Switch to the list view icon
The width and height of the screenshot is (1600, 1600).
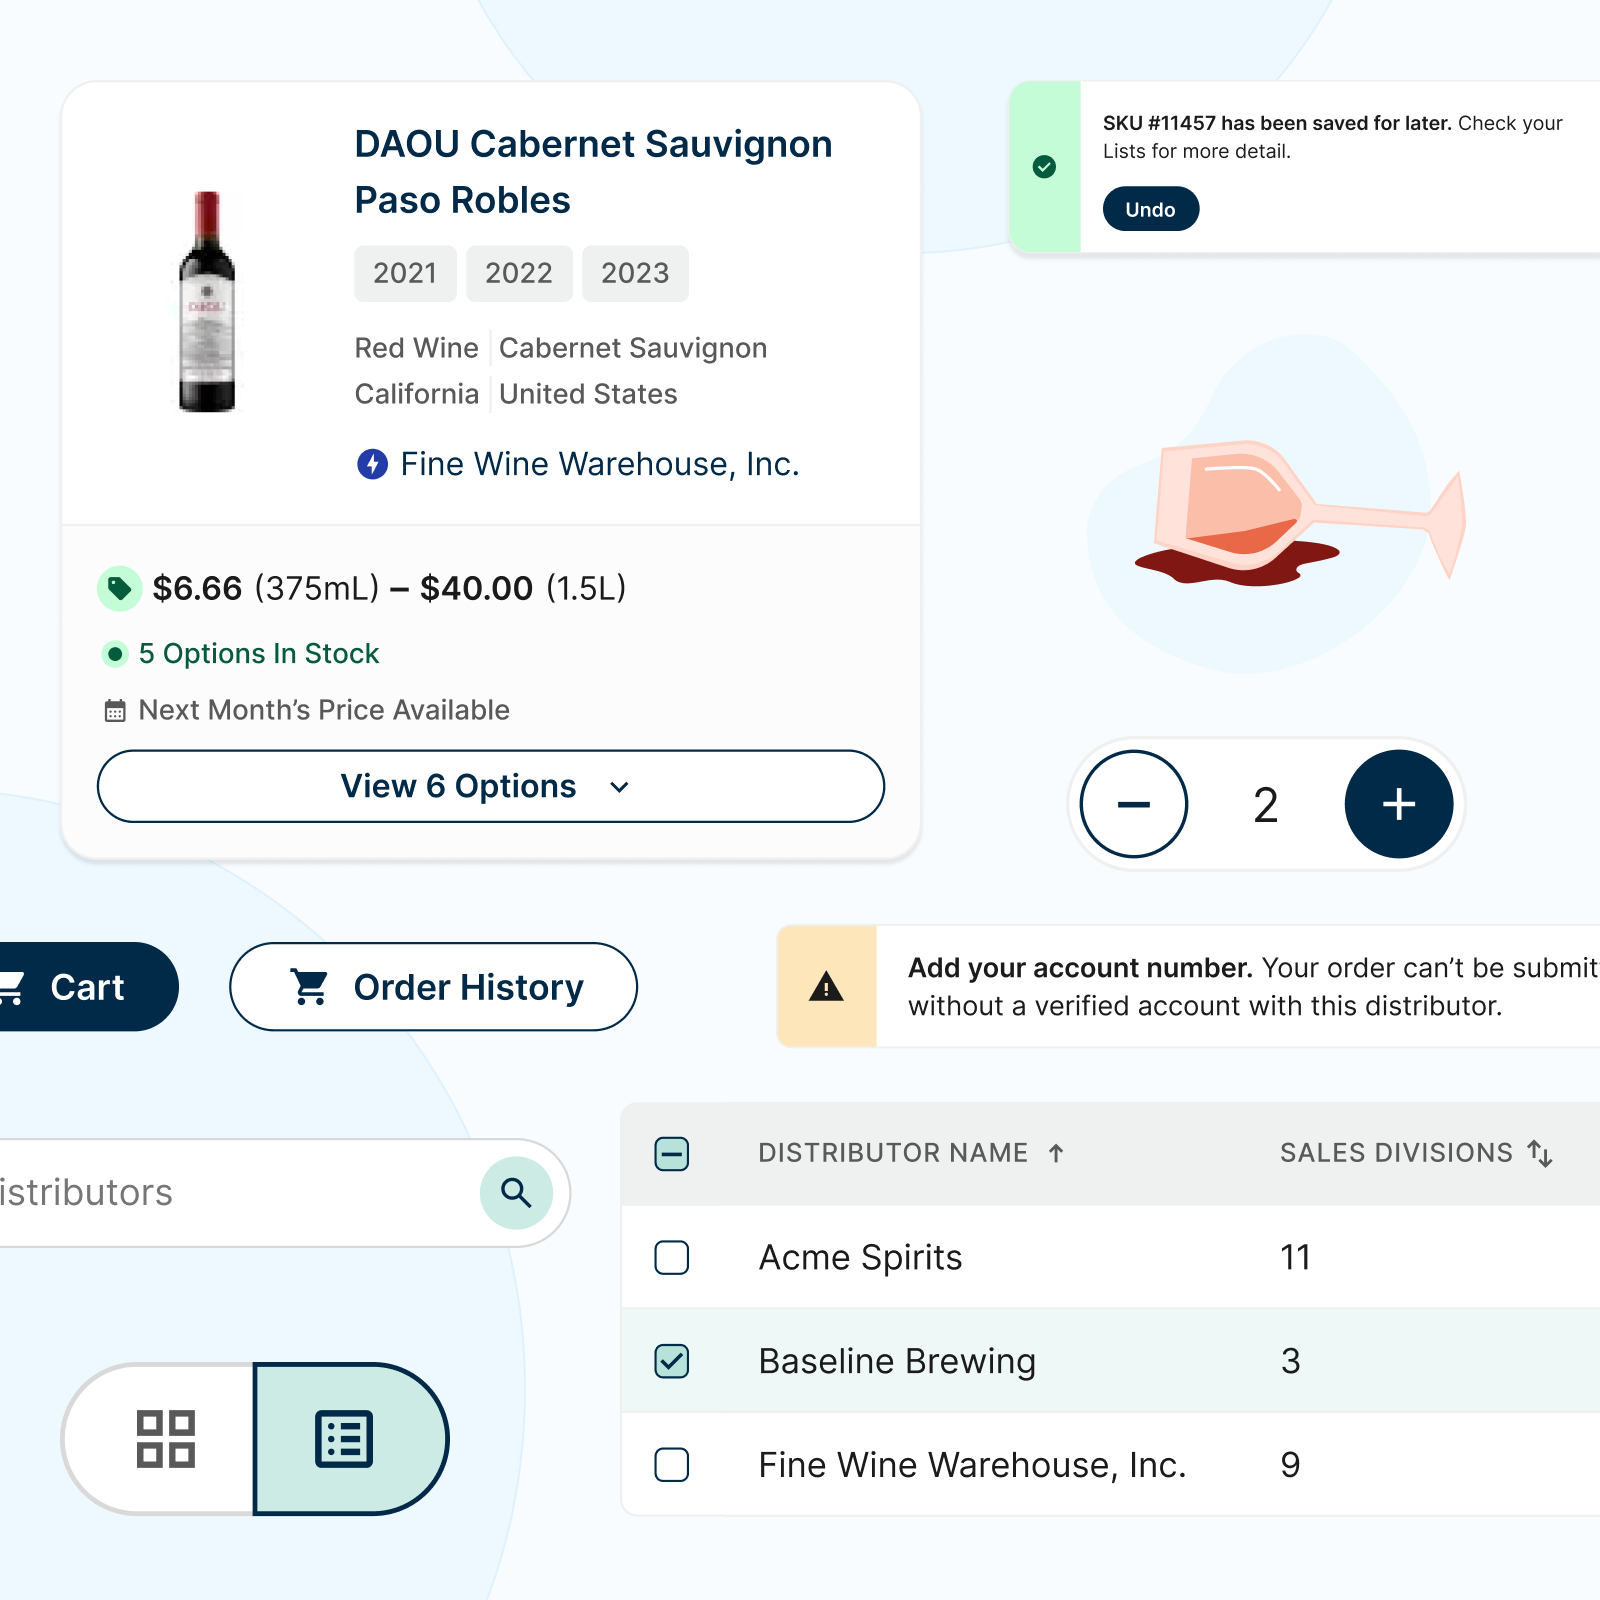click(x=344, y=1437)
